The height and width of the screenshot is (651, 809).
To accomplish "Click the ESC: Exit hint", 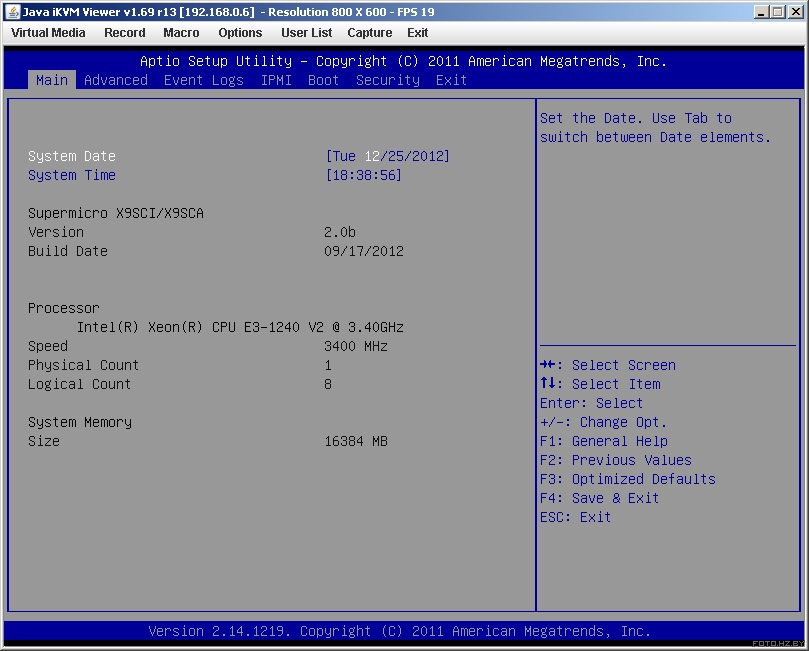I will (575, 517).
